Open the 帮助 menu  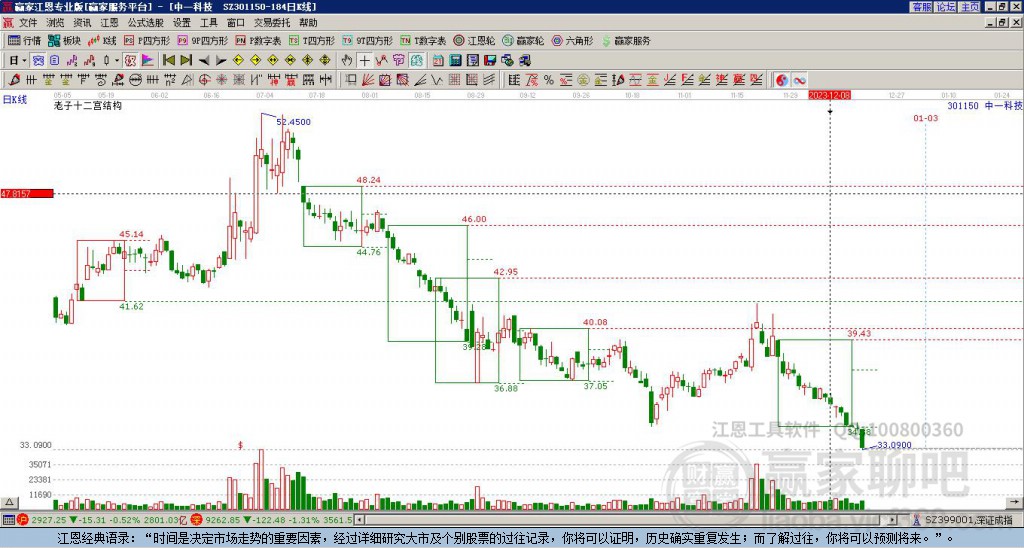pos(308,23)
